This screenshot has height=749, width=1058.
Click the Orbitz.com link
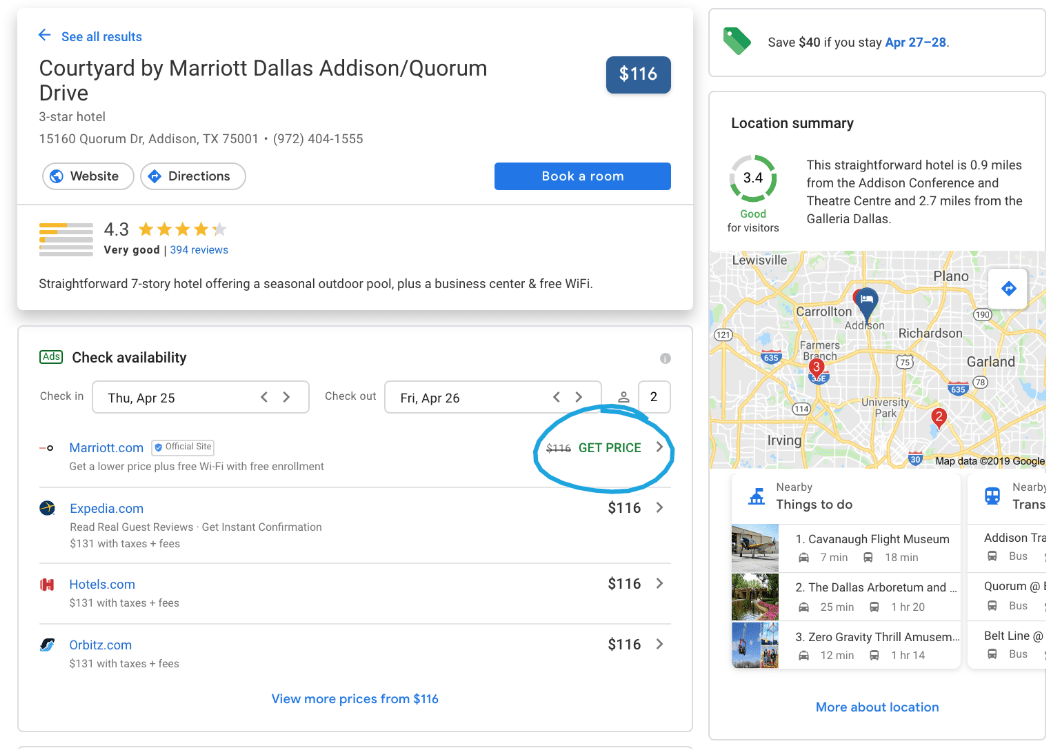pos(101,645)
